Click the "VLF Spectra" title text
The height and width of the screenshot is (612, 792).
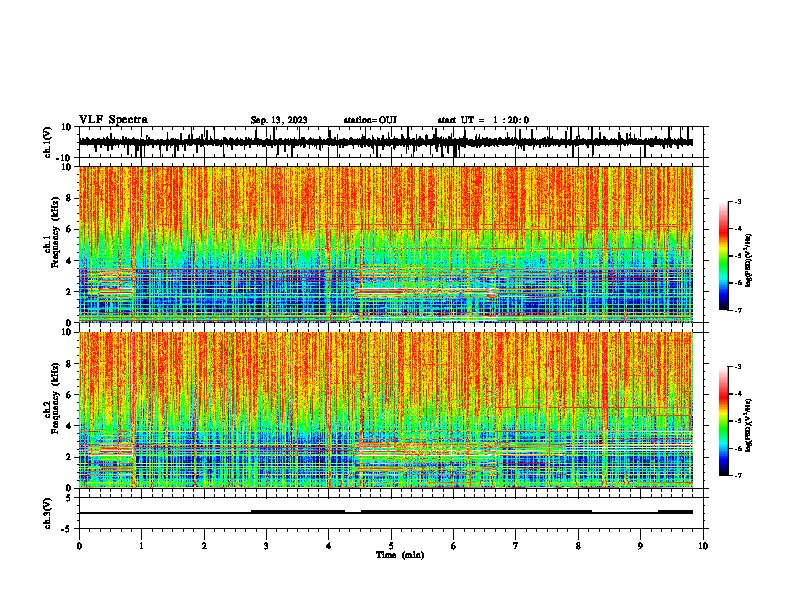click(x=113, y=120)
